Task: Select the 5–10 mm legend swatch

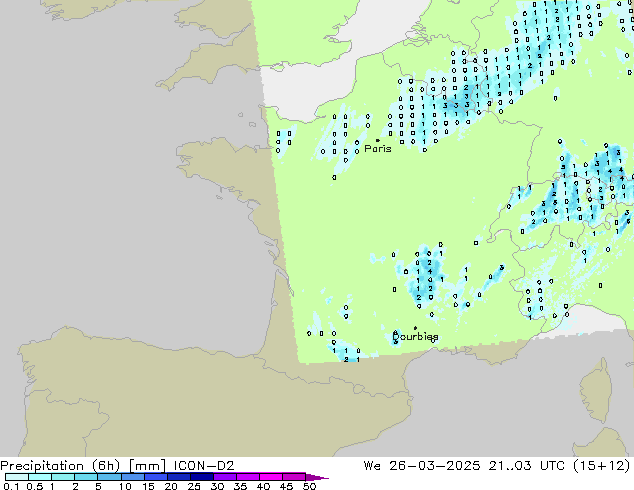Action: pyautogui.click(x=109, y=477)
